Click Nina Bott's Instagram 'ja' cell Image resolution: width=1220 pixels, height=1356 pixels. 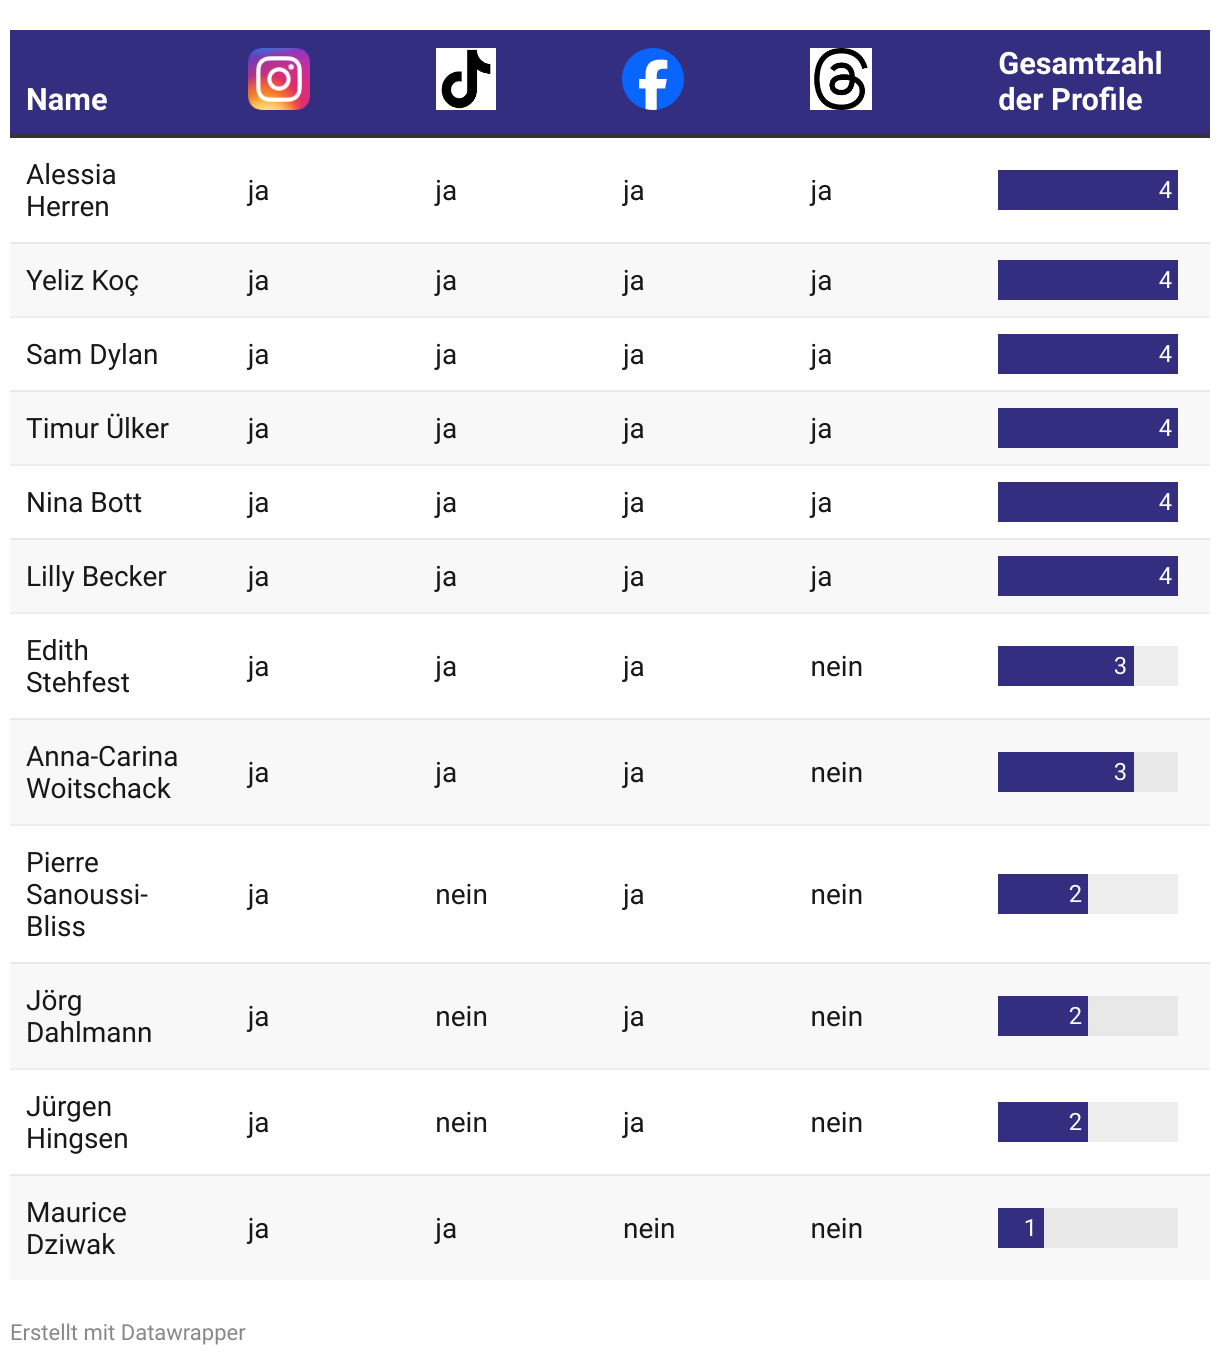[258, 503]
